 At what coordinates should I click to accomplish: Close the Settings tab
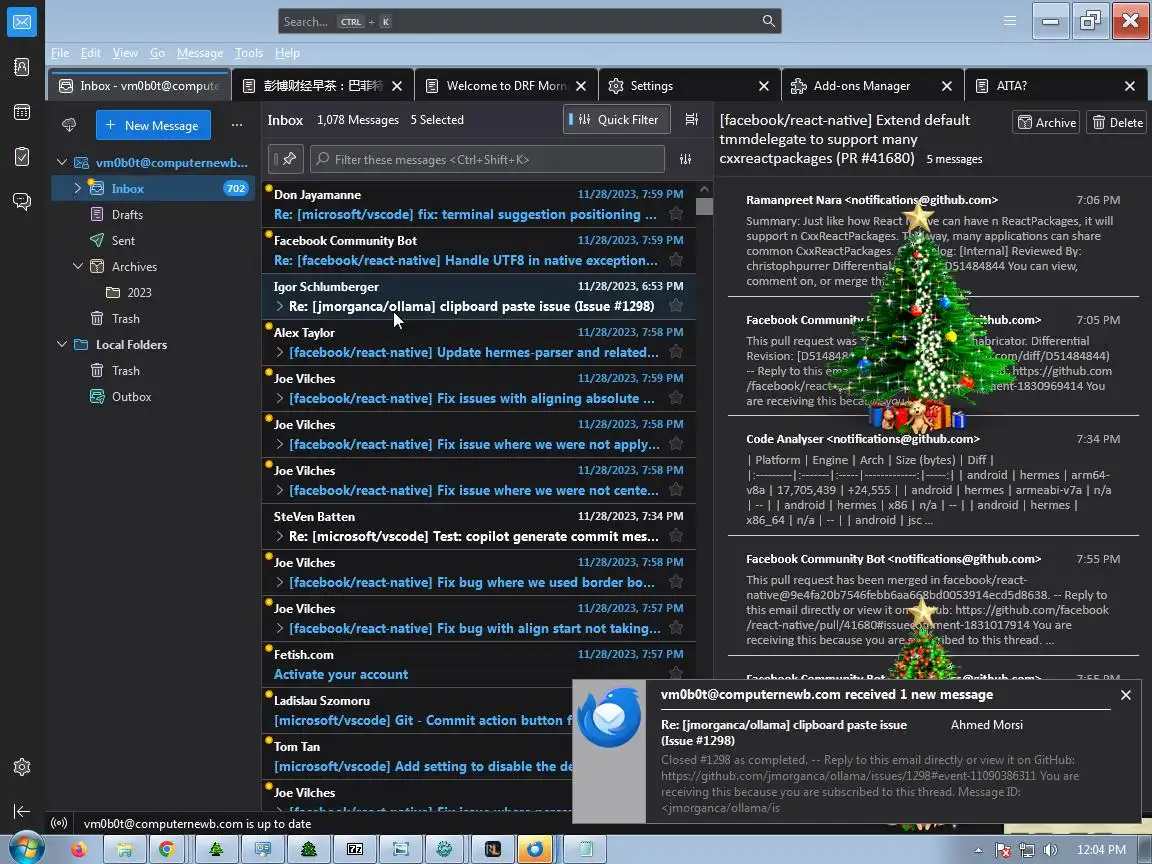[764, 86]
